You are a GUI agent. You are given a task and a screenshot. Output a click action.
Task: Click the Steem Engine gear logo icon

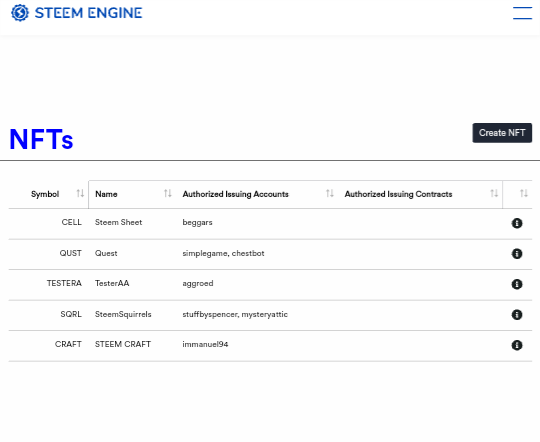coord(20,13)
